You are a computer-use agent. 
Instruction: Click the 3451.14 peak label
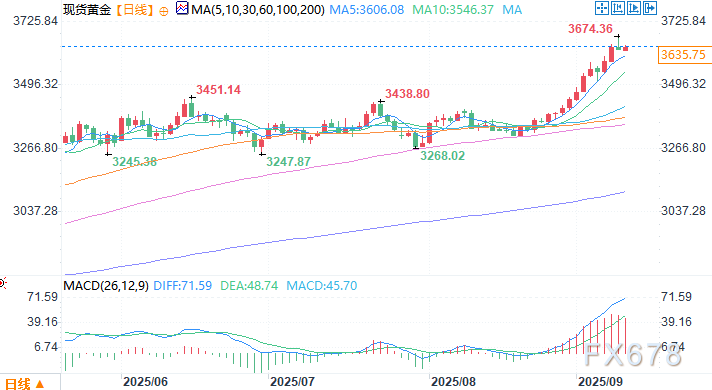pos(218,90)
